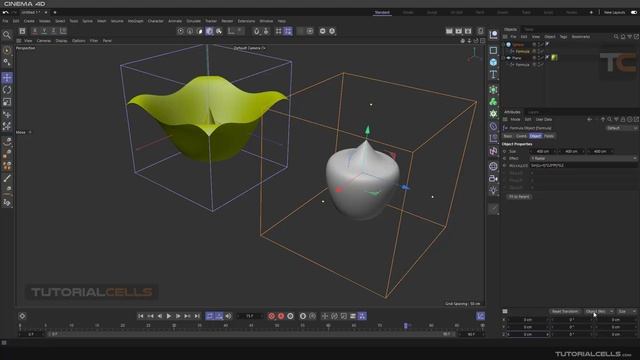This screenshot has height=360, width=640.
Task: Click the Autokeying red icon
Action: 281,316
